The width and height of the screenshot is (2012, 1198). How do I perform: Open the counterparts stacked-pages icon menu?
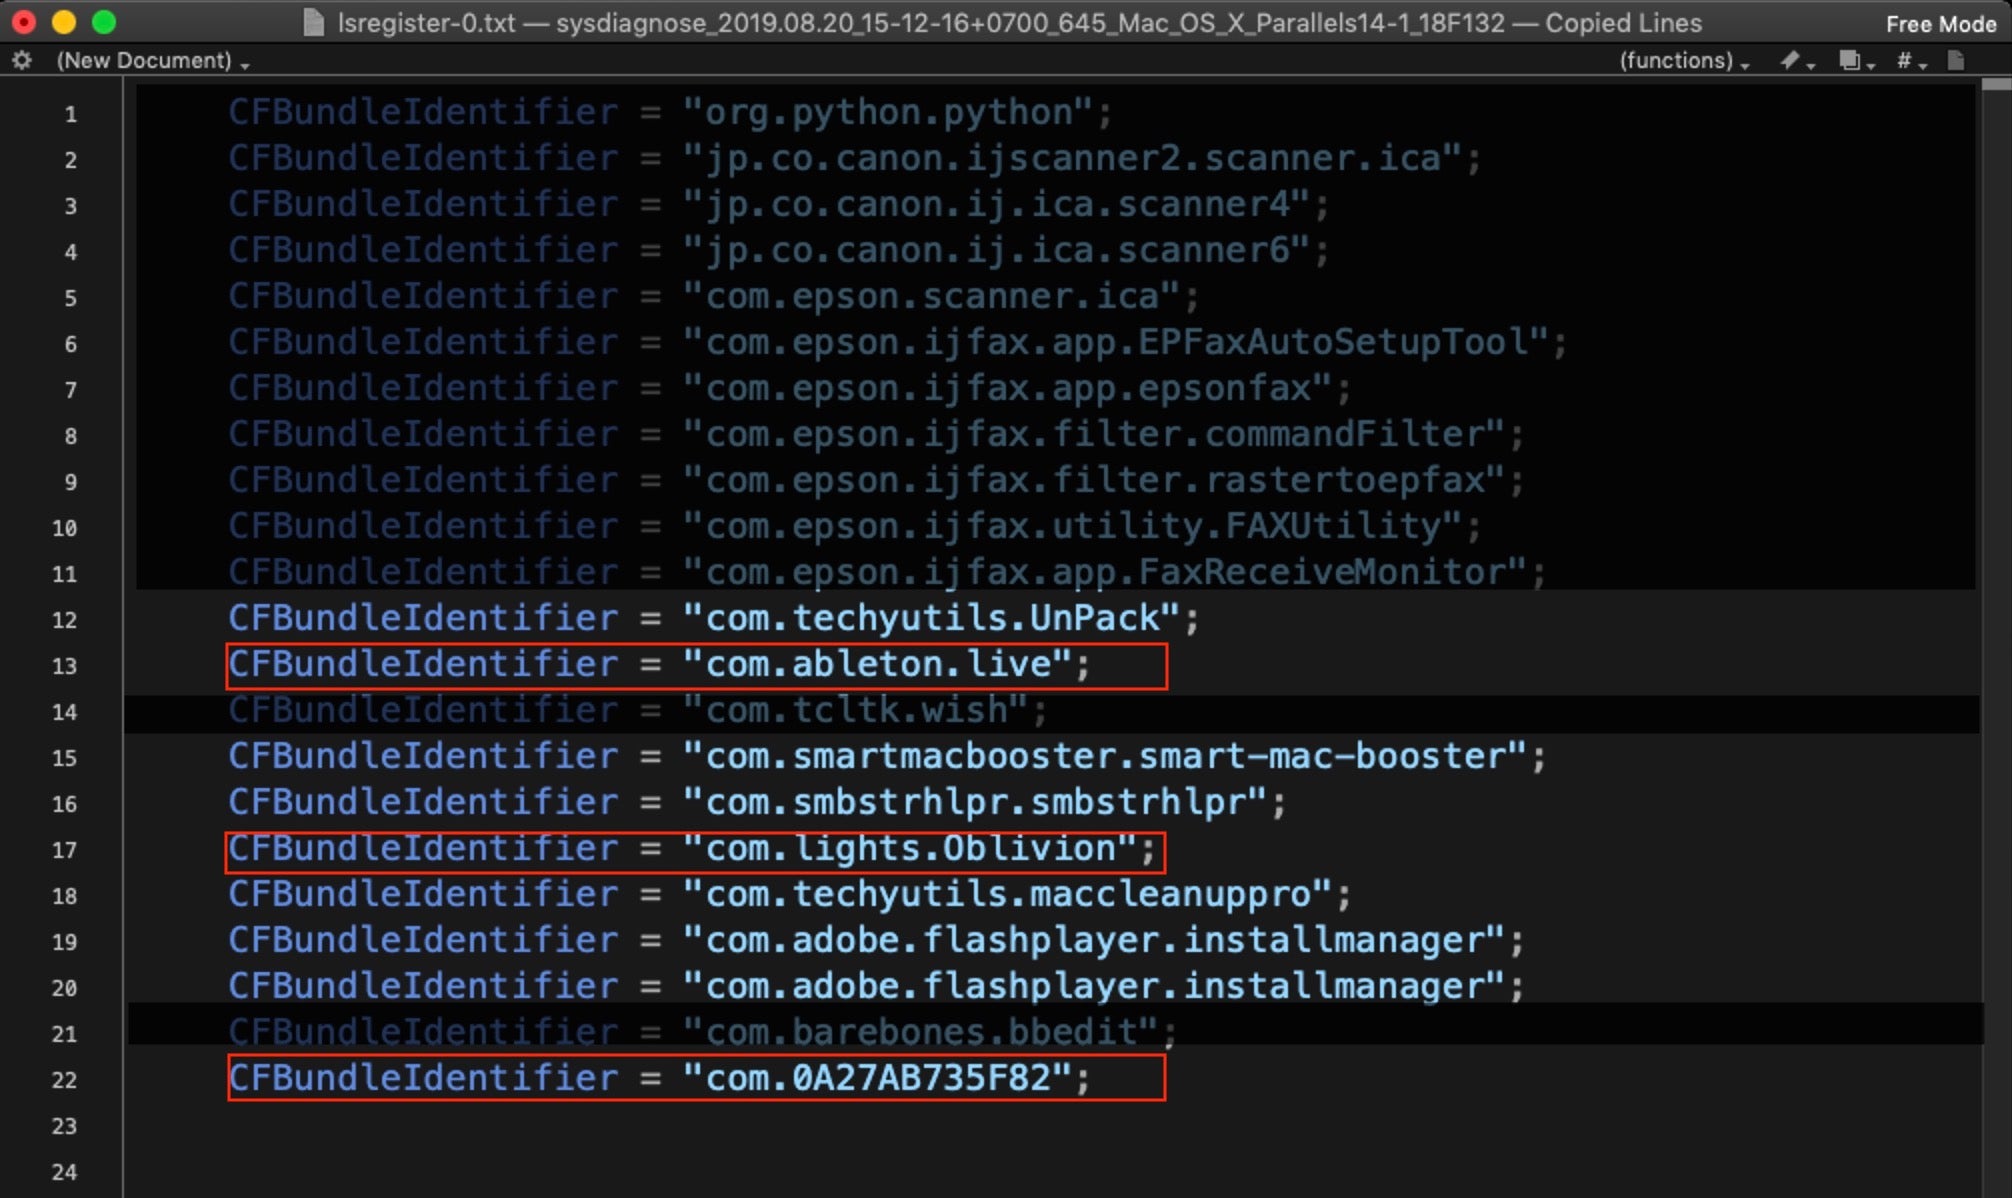click(1850, 61)
